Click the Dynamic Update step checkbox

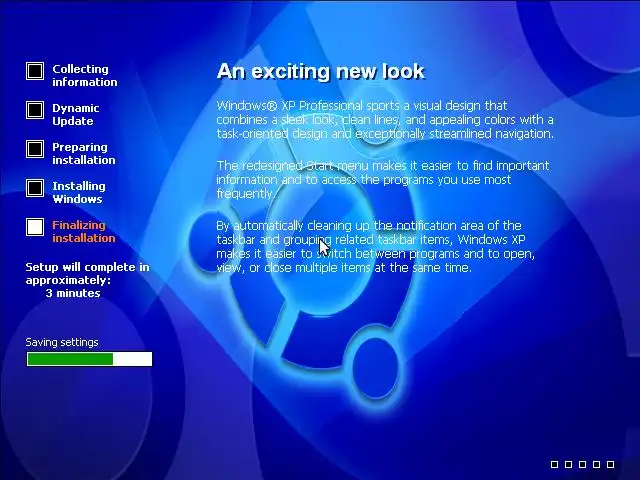[x=35, y=110]
